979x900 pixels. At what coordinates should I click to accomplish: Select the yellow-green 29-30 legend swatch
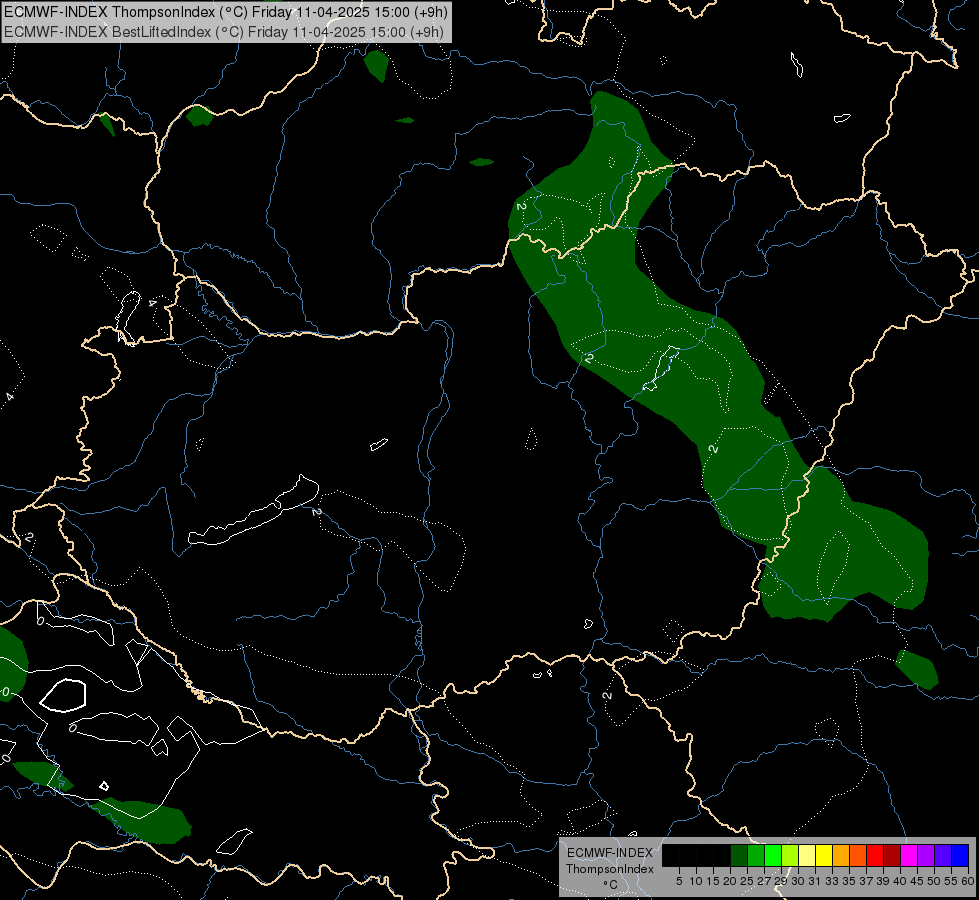(790, 855)
